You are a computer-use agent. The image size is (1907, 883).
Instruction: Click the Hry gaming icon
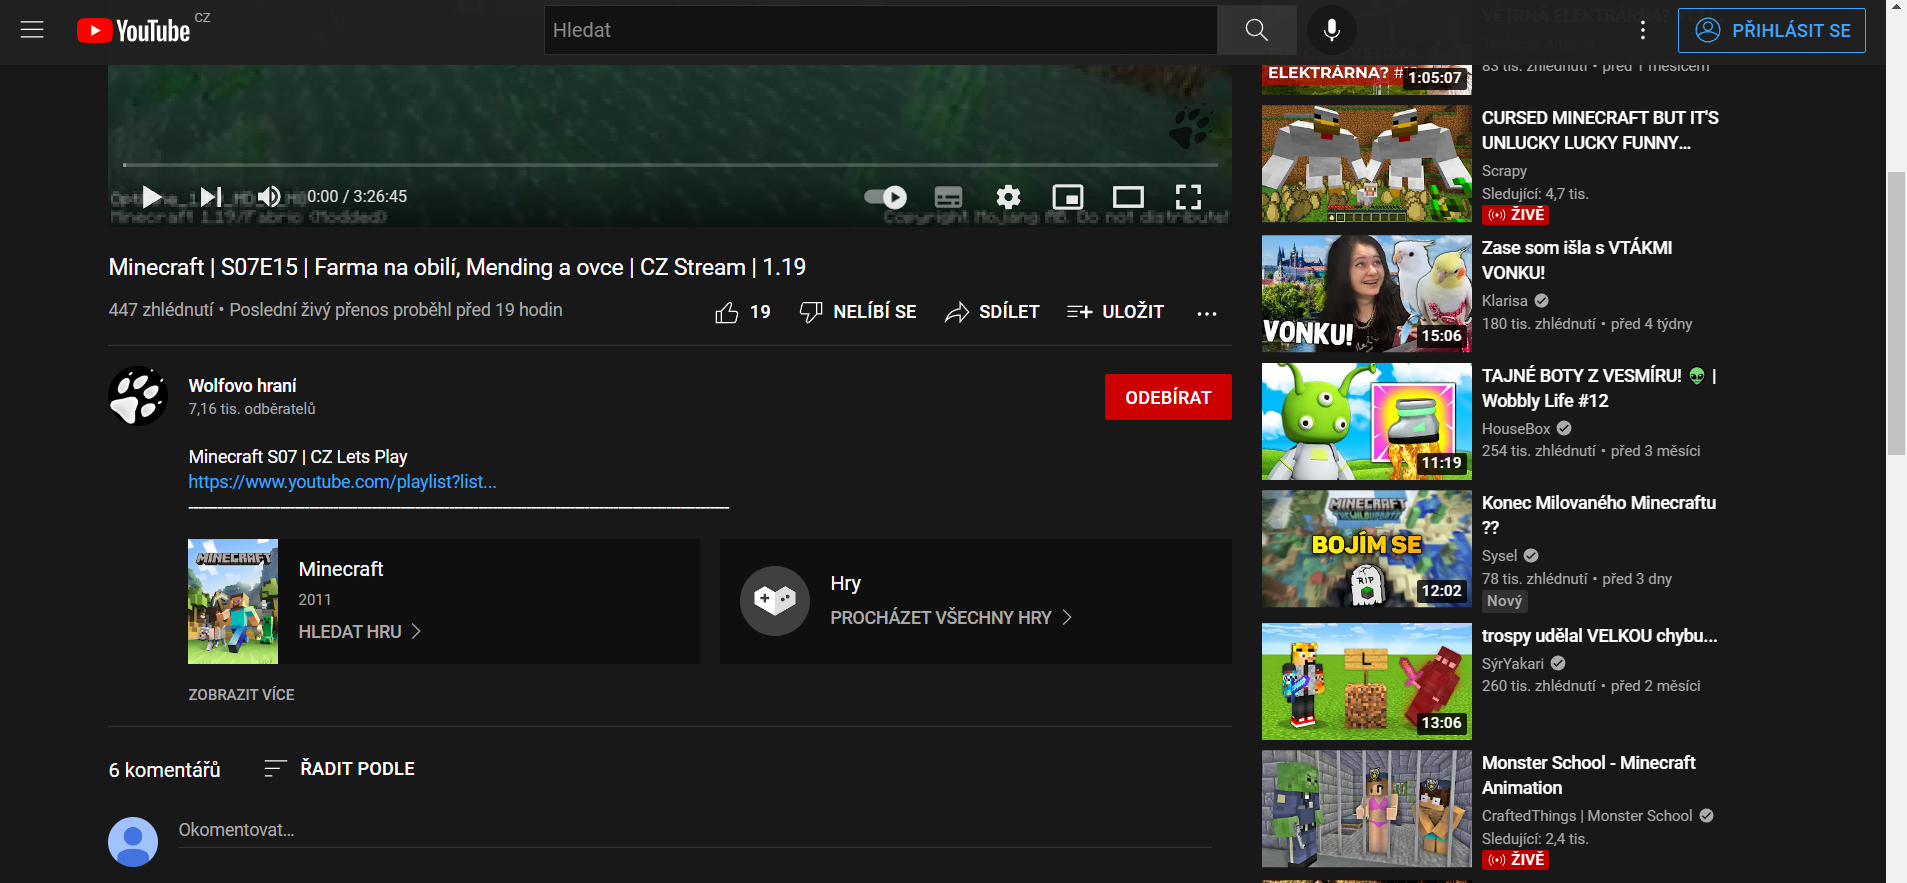tap(775, 601)
